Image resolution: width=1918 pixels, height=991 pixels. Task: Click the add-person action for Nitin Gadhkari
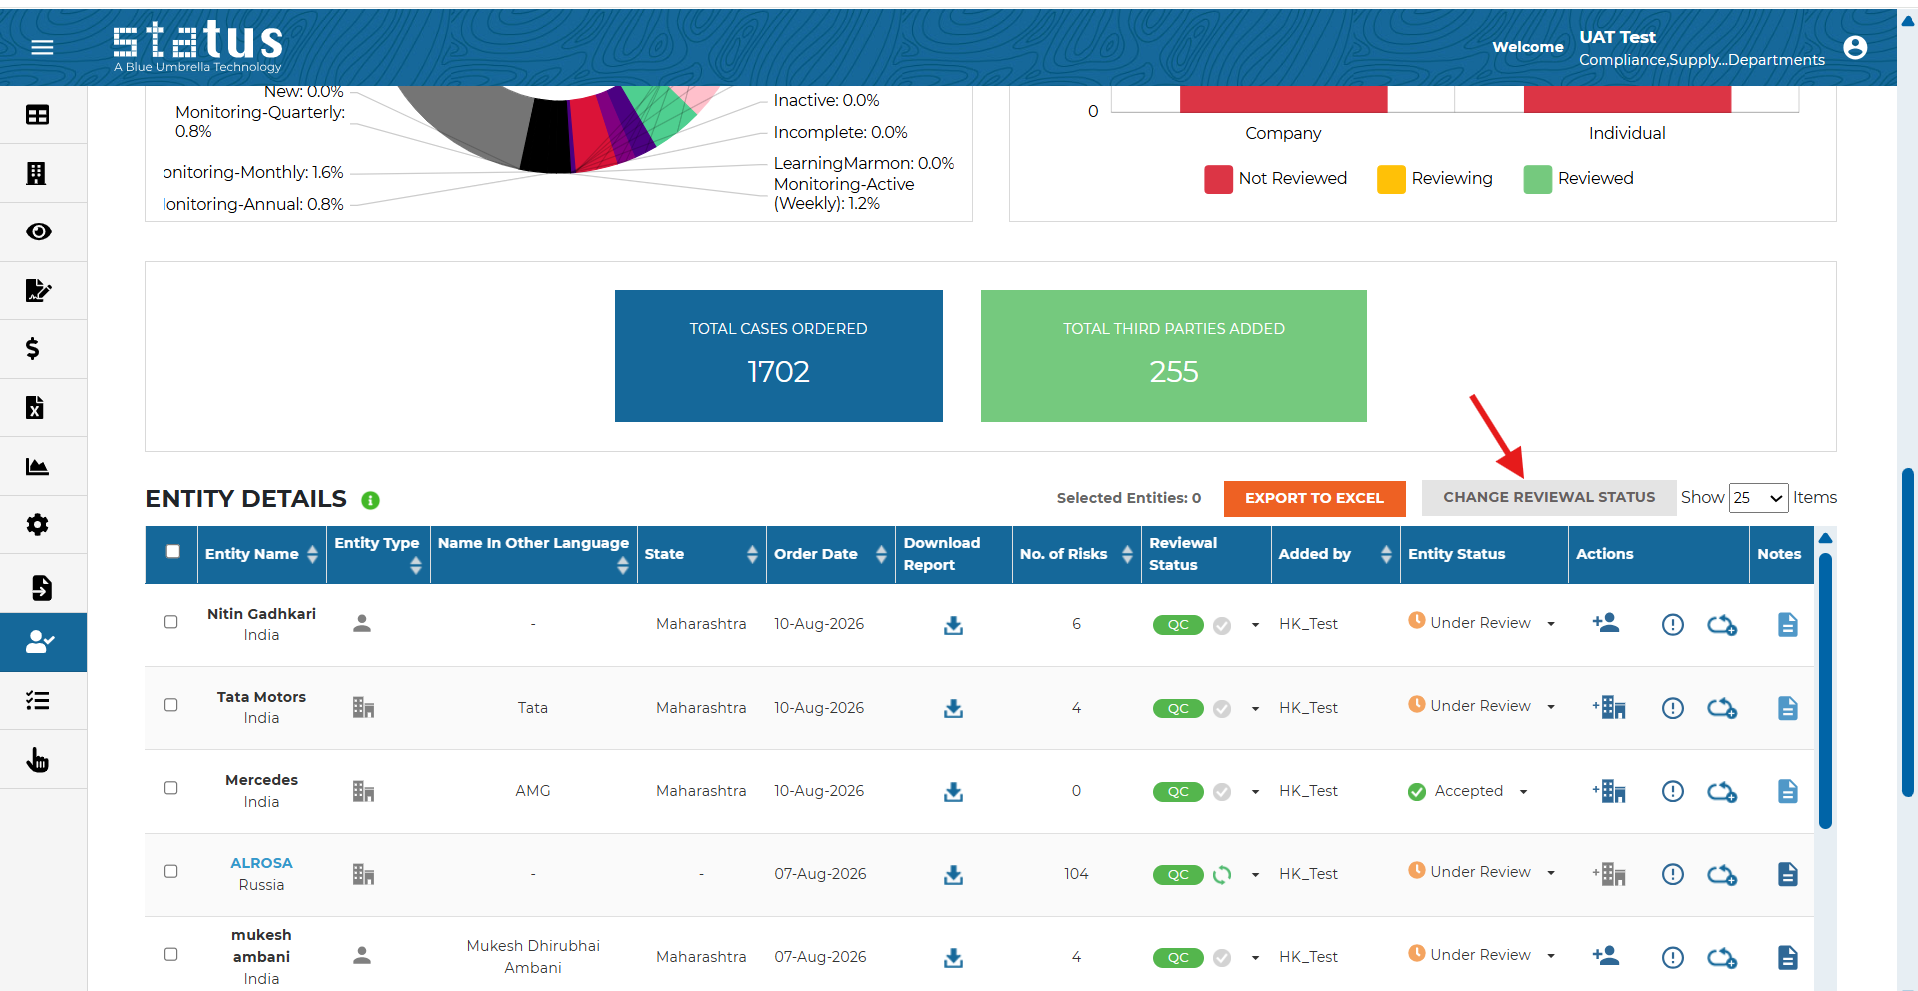pyautogui.click(x=1606, y=623)
